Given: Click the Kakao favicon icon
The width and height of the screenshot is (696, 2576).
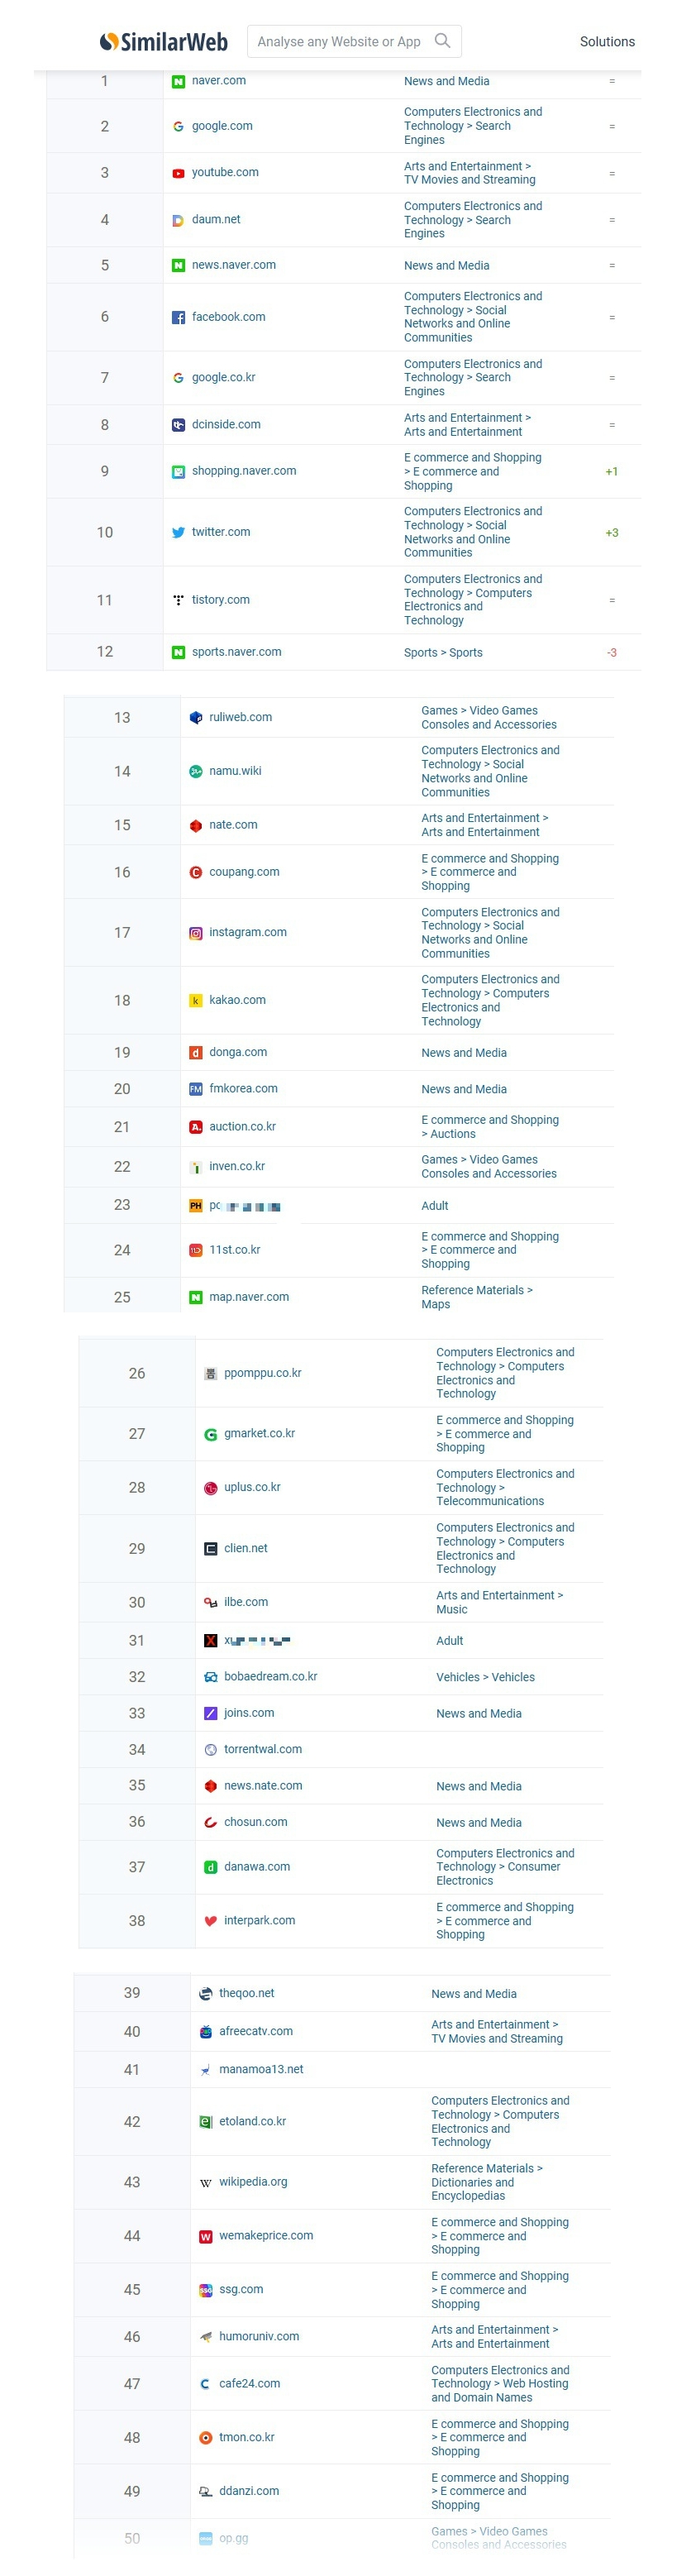Looking at the screenshot, I should point(196,1001).
